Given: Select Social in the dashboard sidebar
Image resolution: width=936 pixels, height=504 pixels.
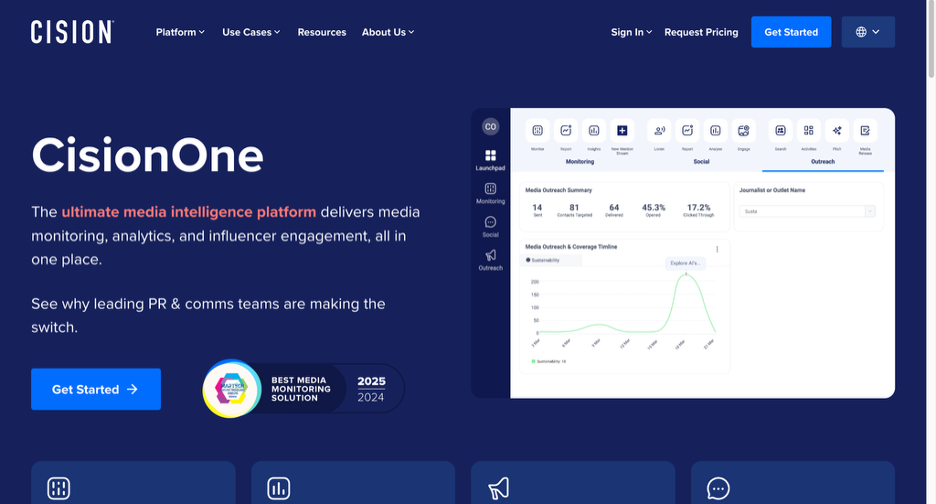Looking at the screenshot, I should click(x=490, y=227).
